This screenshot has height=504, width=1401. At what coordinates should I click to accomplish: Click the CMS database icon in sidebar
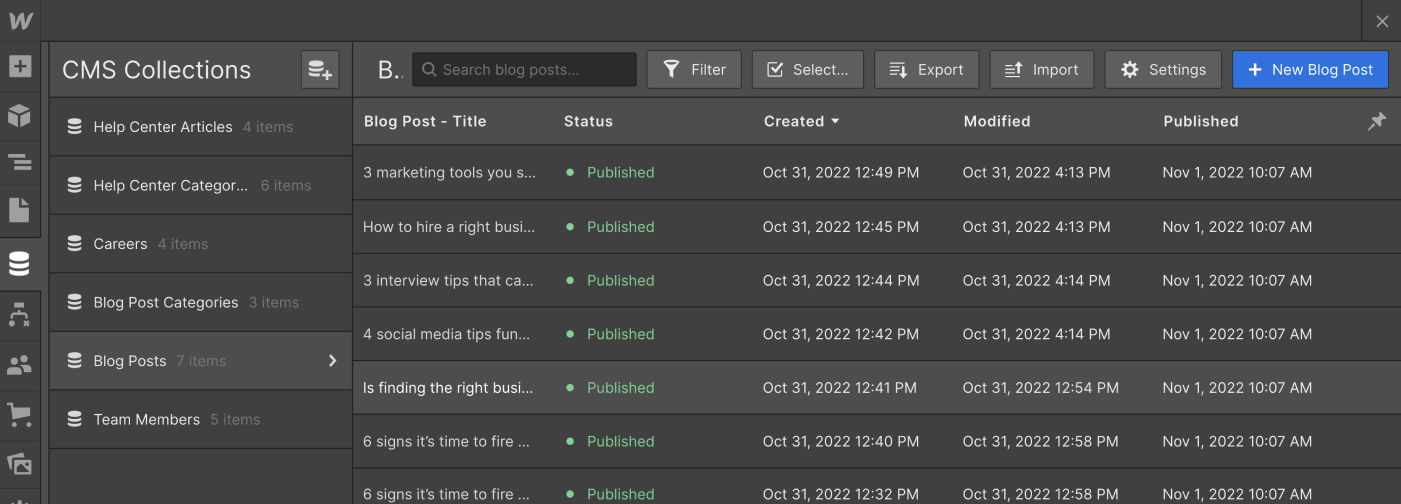[x=20, y=264]
